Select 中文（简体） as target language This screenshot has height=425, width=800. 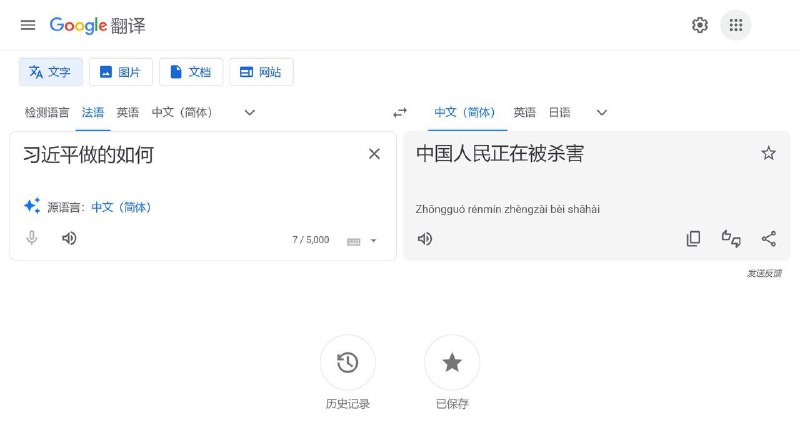465,112
